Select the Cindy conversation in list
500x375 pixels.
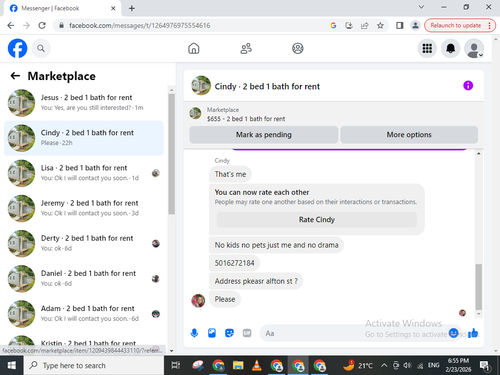click(x=84, y=138)
